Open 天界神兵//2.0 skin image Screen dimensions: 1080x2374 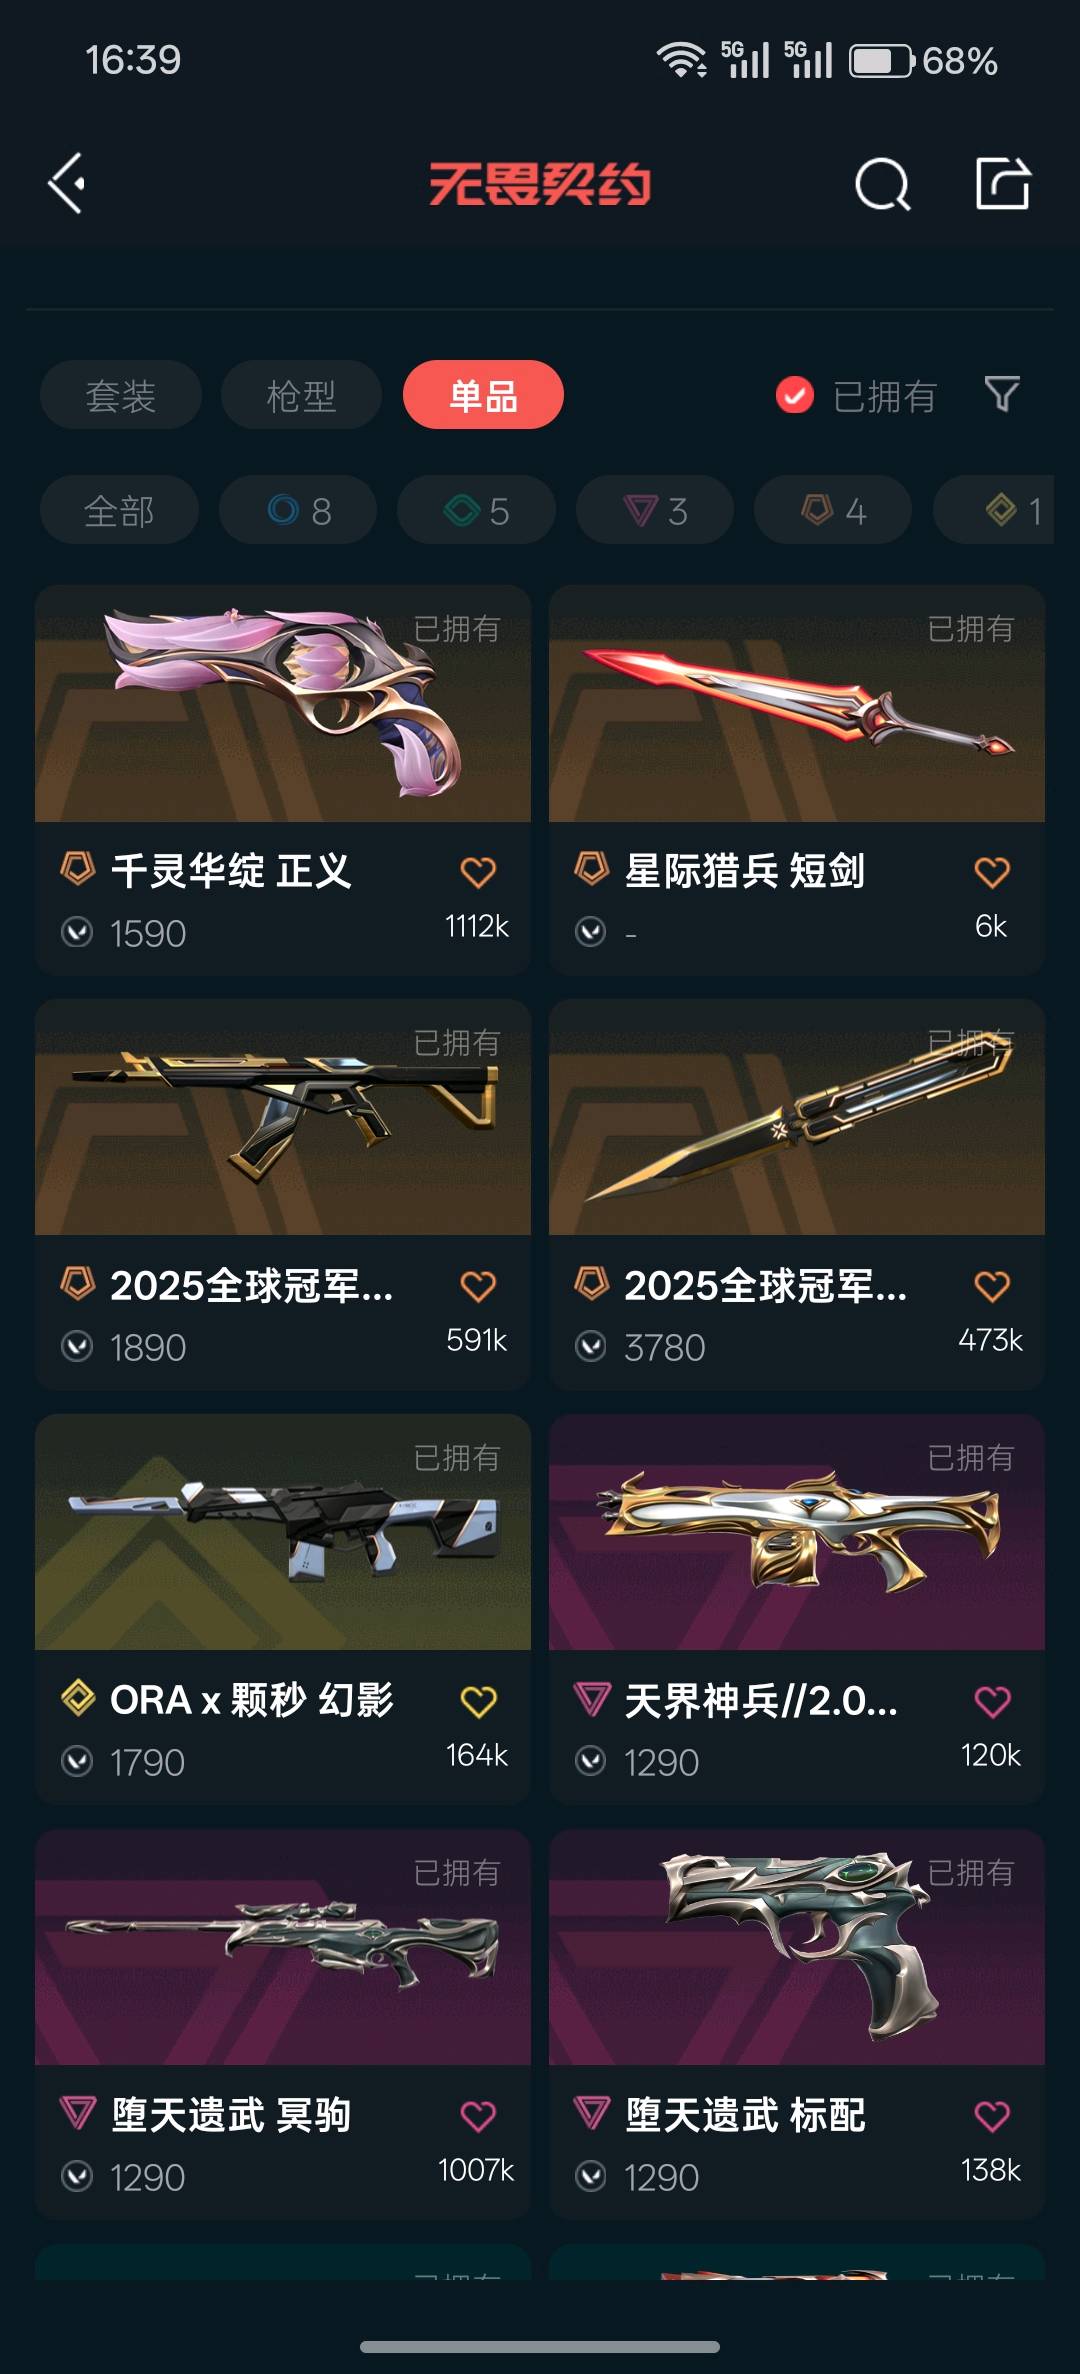click(797, 1532)
